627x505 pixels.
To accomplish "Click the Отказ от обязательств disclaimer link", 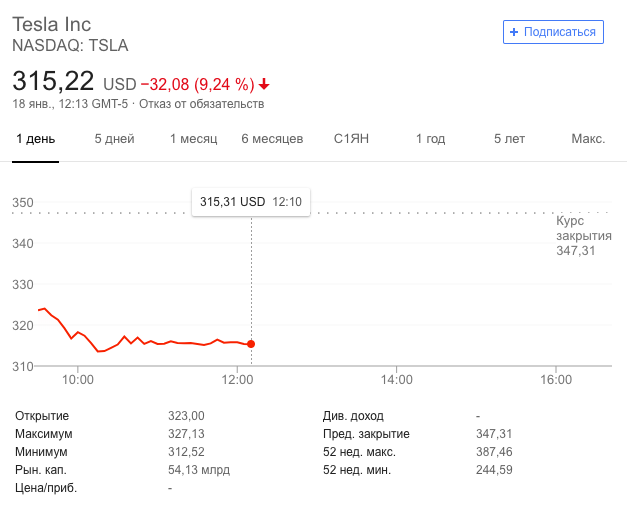I will coord(202,104).
